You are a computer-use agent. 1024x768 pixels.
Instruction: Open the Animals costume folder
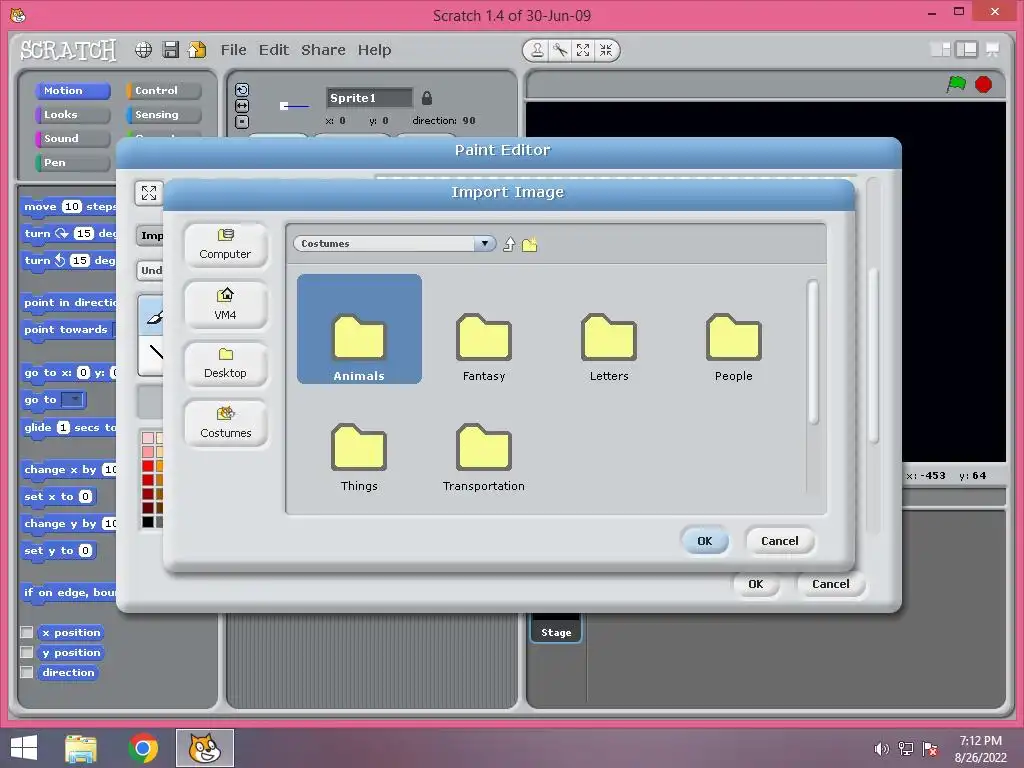[x=359, y=329]
